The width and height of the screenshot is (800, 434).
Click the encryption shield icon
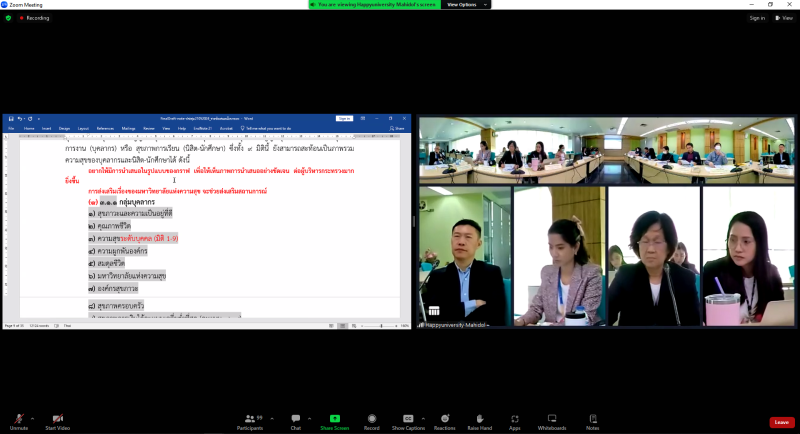pos(8,18)
